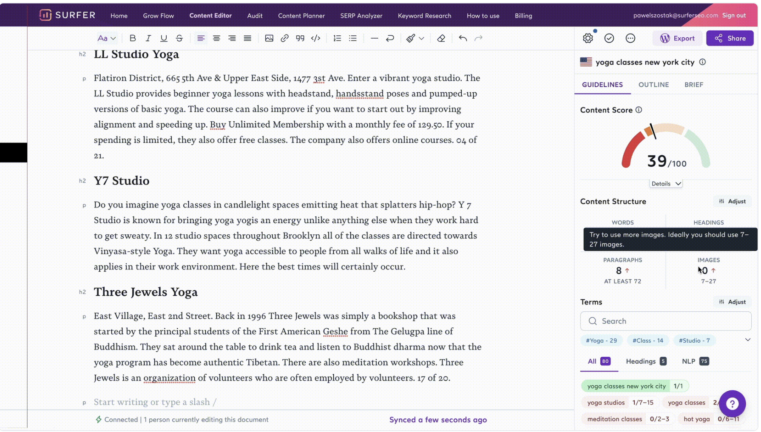Expand the Content Score Details
The height and width of the screenshot is (432, 761).
click(x=666, y=183)
